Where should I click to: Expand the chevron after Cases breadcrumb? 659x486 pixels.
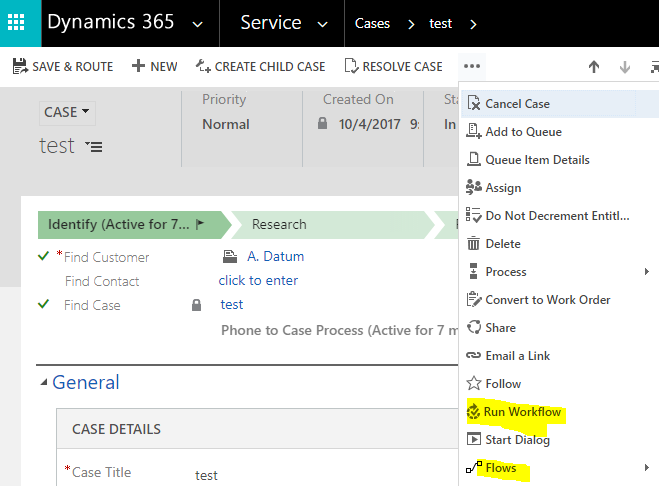point(411,24)
